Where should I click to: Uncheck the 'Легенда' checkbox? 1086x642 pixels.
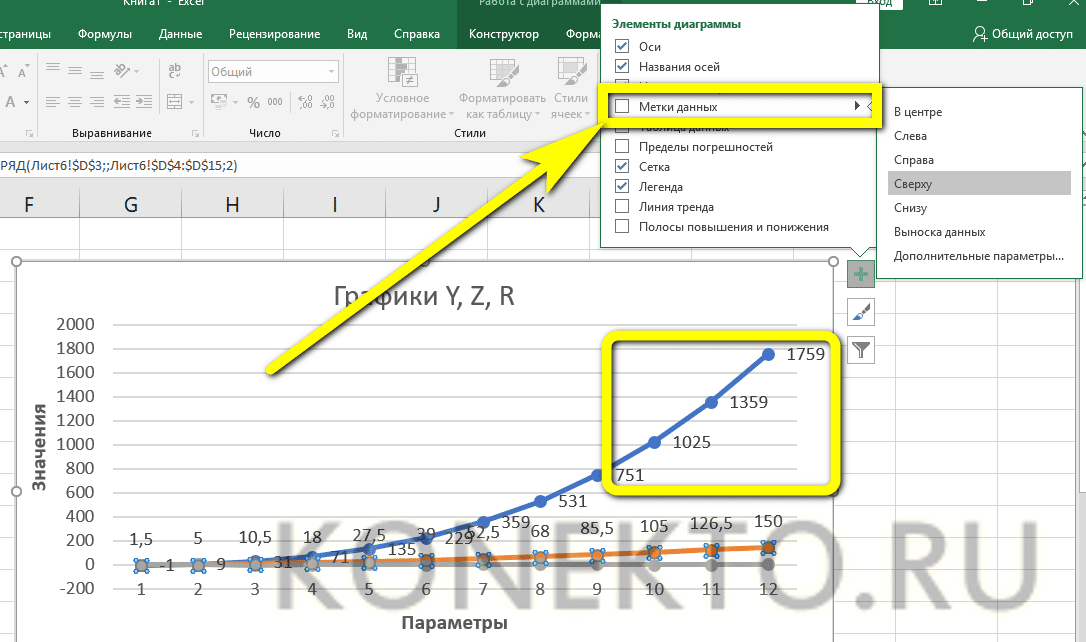pos(622,187)
